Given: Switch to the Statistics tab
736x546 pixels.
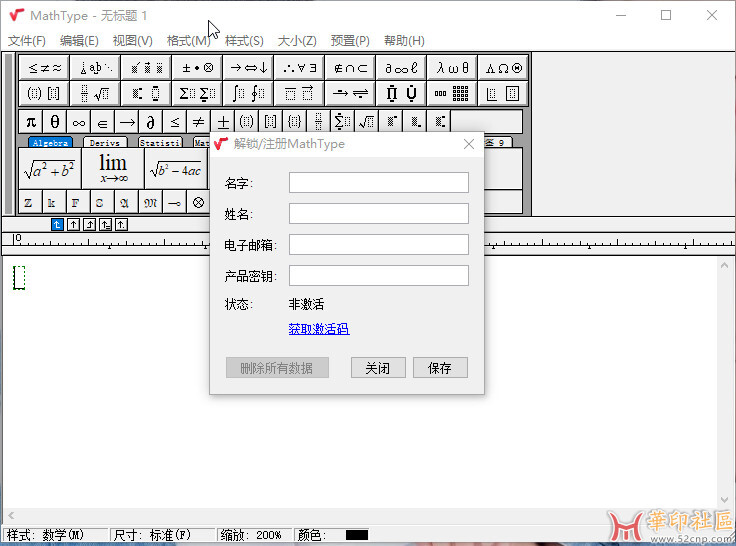Looking at the screenshot, I should tap(160, 142).
